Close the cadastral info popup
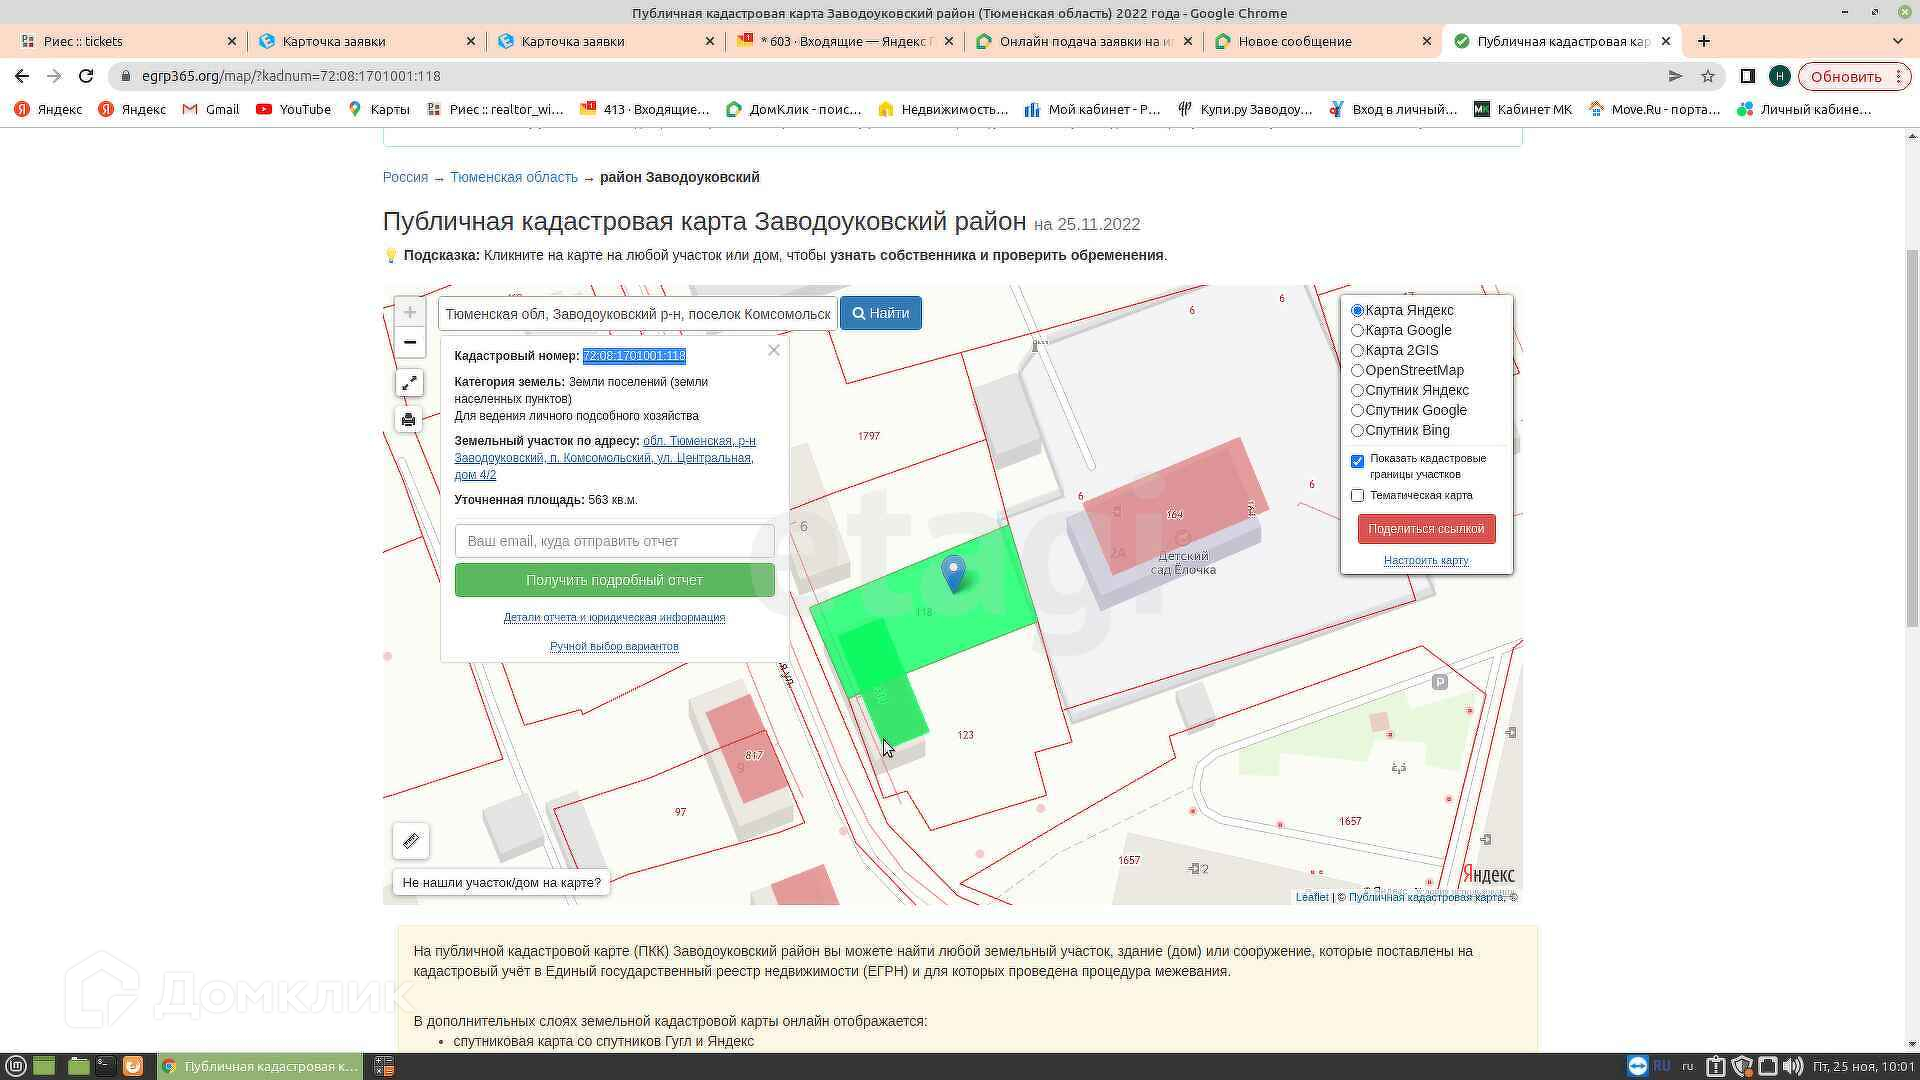Viewport: 1920px width, 1080px height. tap(773, 350)
